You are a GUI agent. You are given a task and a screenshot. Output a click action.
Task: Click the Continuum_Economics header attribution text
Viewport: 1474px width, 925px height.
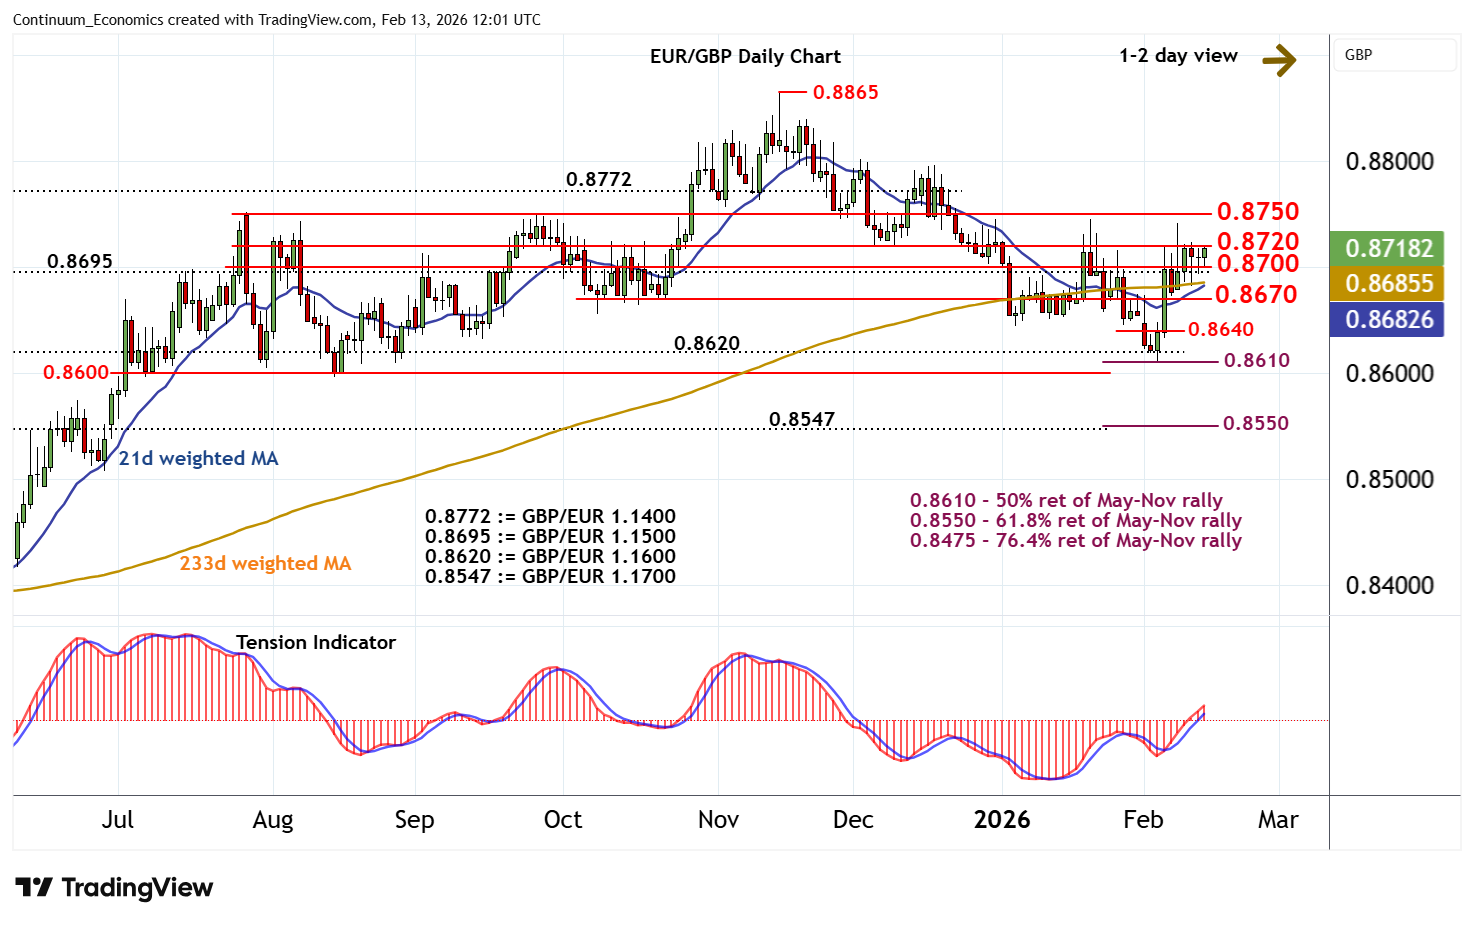(x=276, y=20)
